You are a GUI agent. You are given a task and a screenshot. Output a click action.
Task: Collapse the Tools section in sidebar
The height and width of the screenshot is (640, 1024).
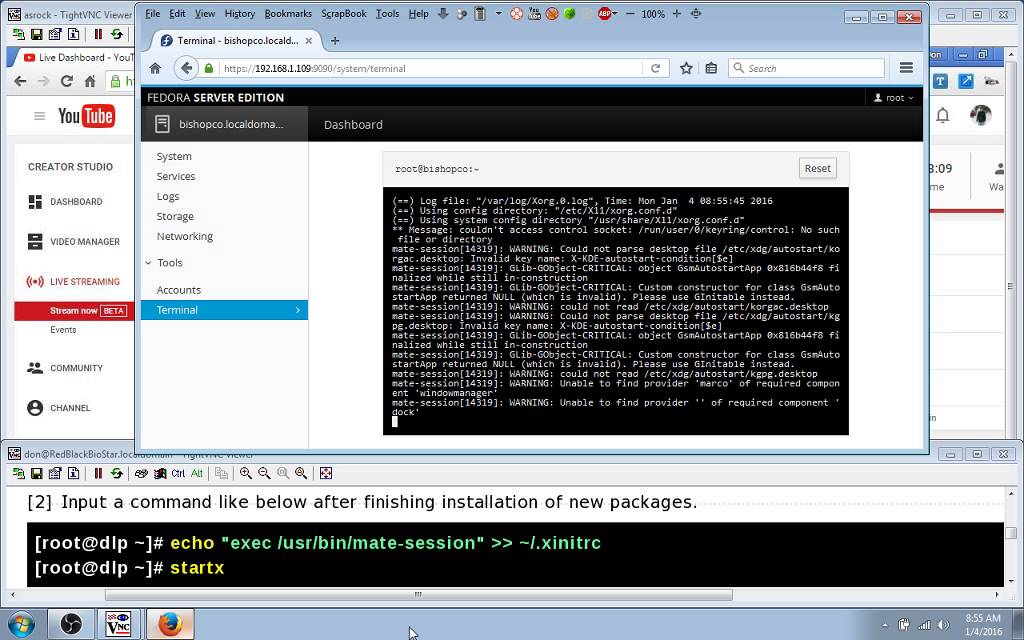(x=149, y=263)
